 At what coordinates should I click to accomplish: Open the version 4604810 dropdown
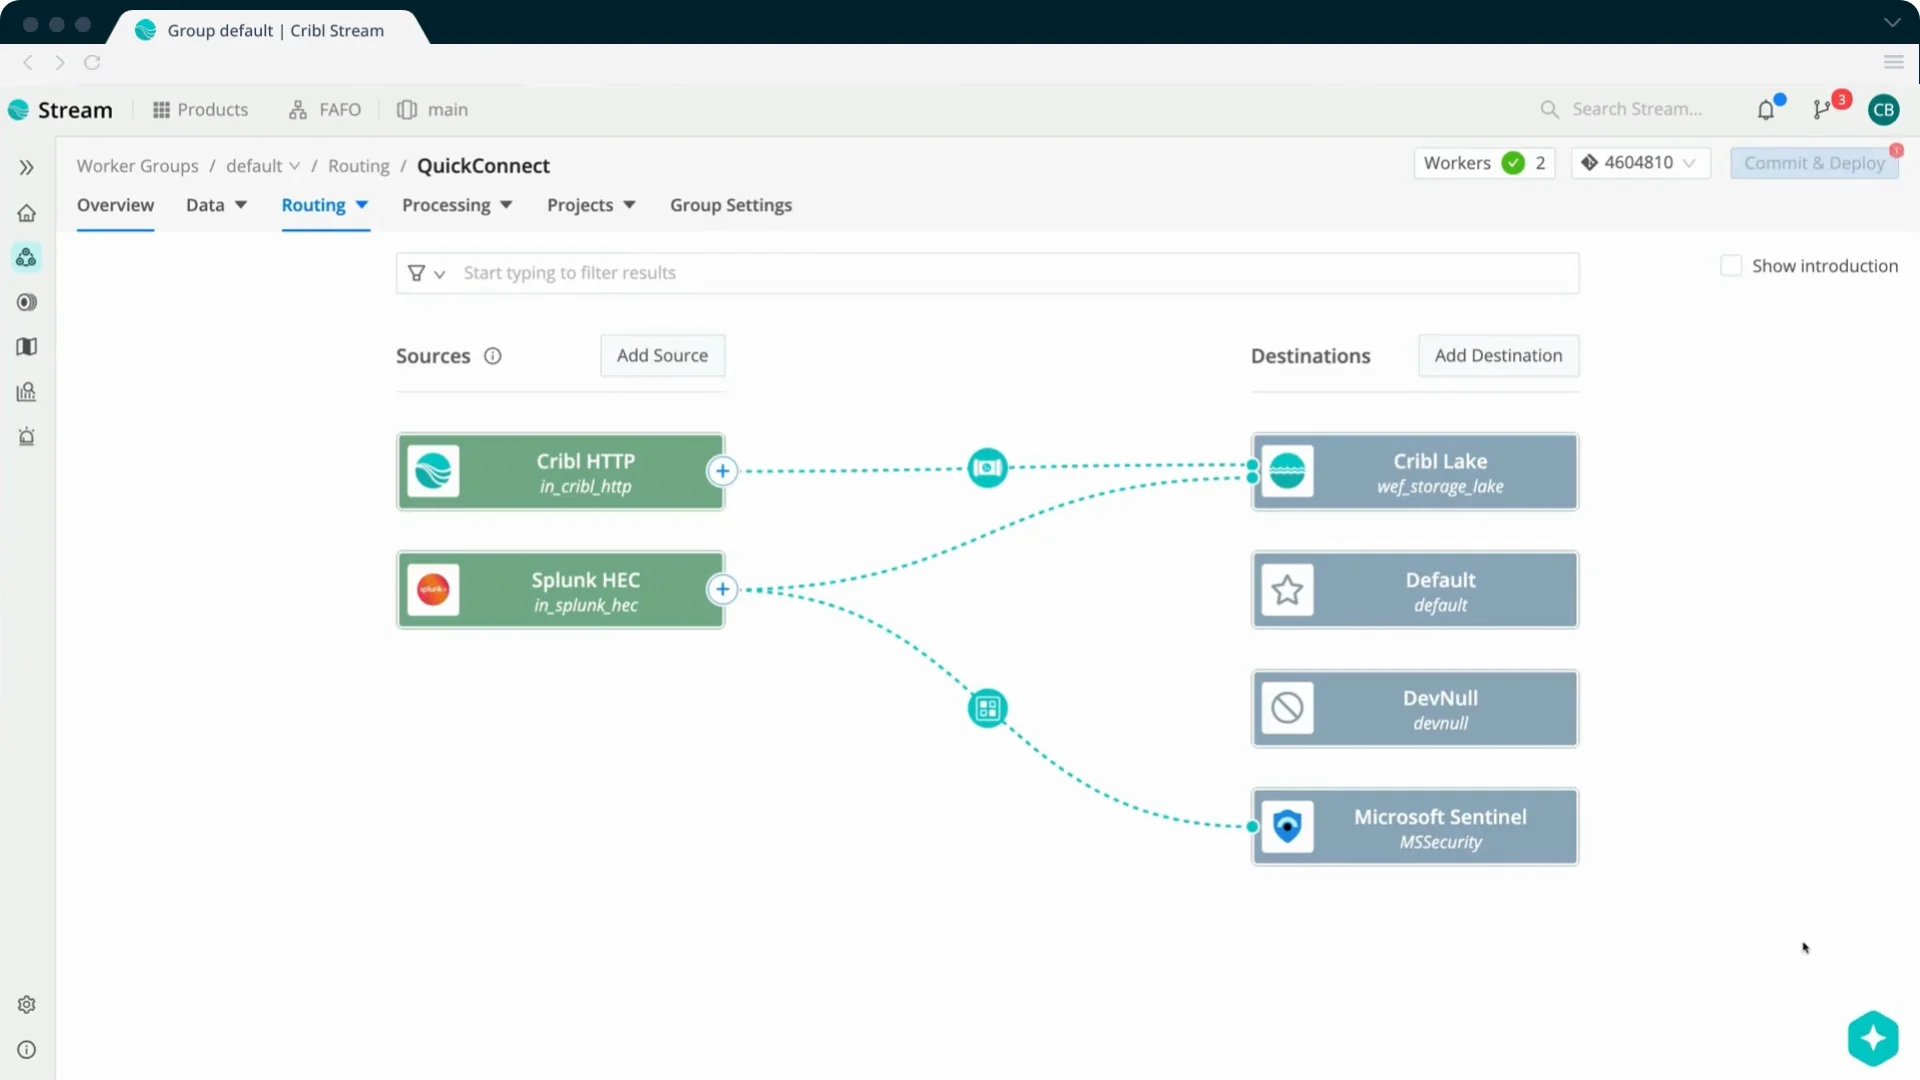[1640, 163]
